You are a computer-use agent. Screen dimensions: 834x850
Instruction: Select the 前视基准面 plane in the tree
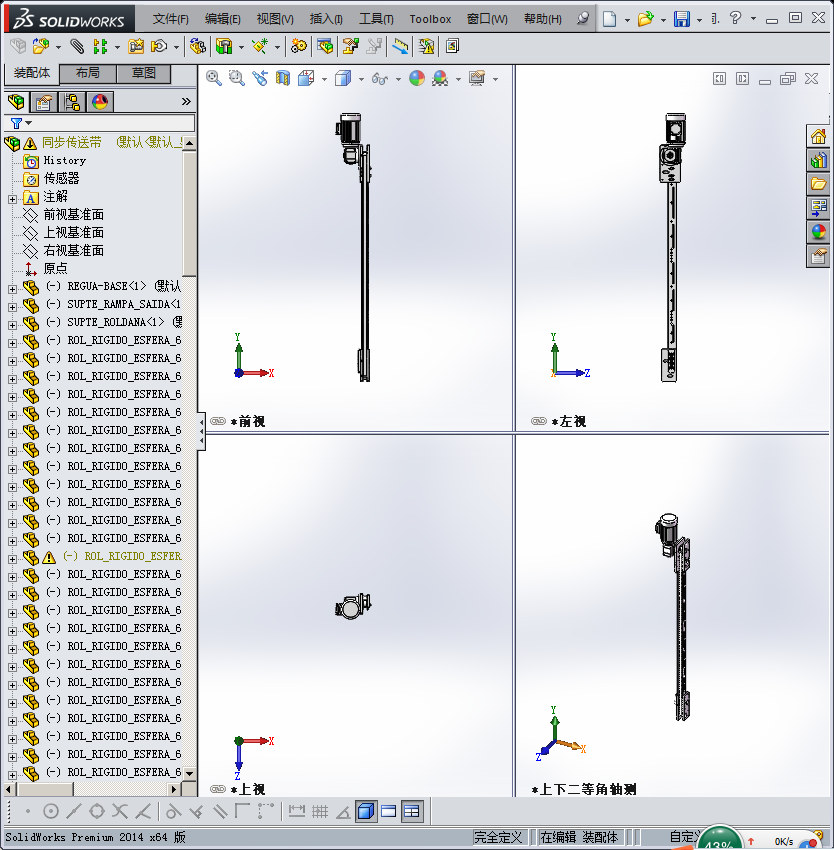coord(74,215)
